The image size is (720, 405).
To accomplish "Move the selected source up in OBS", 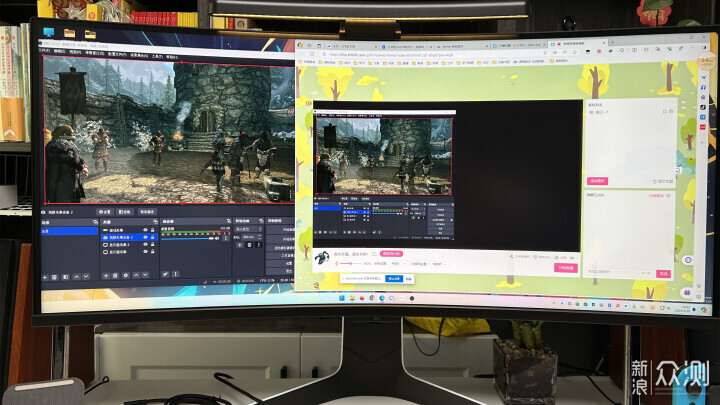I will (x=136, y=275).
